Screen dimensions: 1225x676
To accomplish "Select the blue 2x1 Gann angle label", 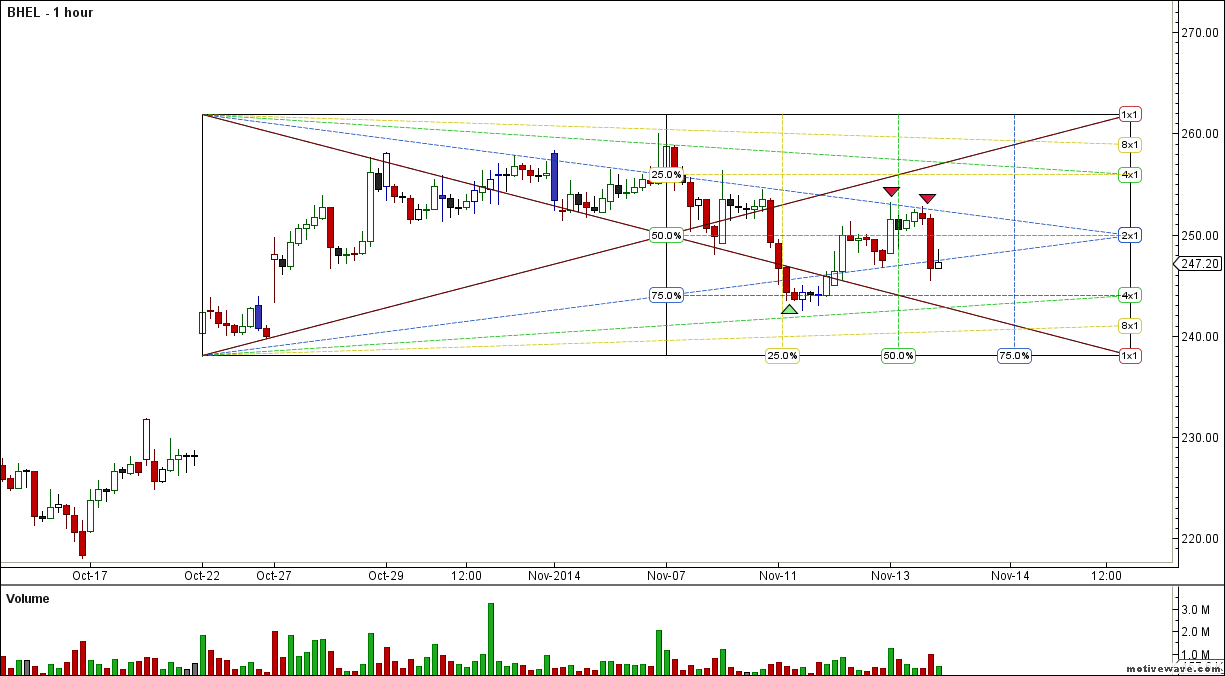I will (x=1130, y=236).
